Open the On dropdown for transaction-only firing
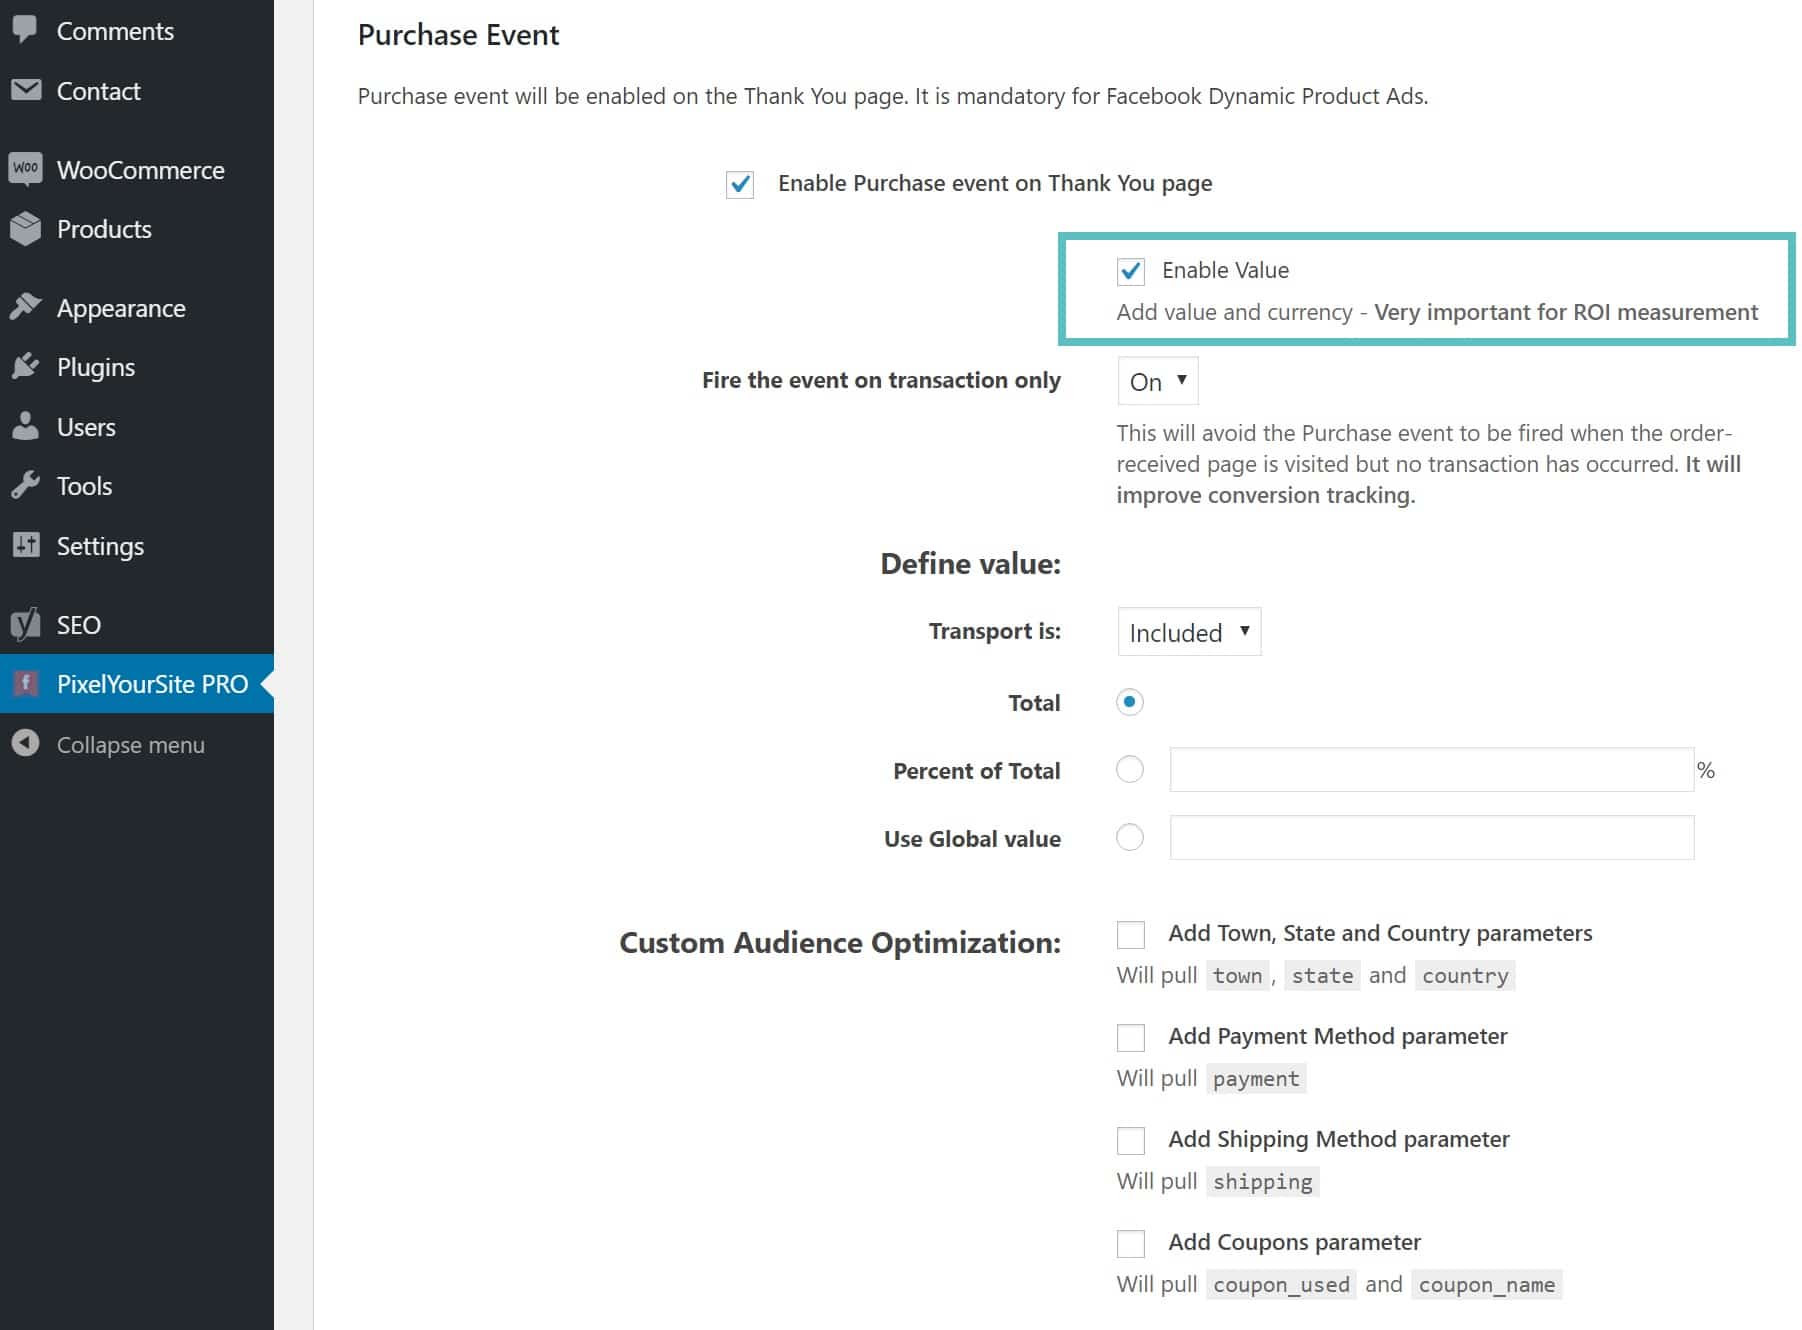Screen dimensions: 1802x1330 click(1156, 381)
